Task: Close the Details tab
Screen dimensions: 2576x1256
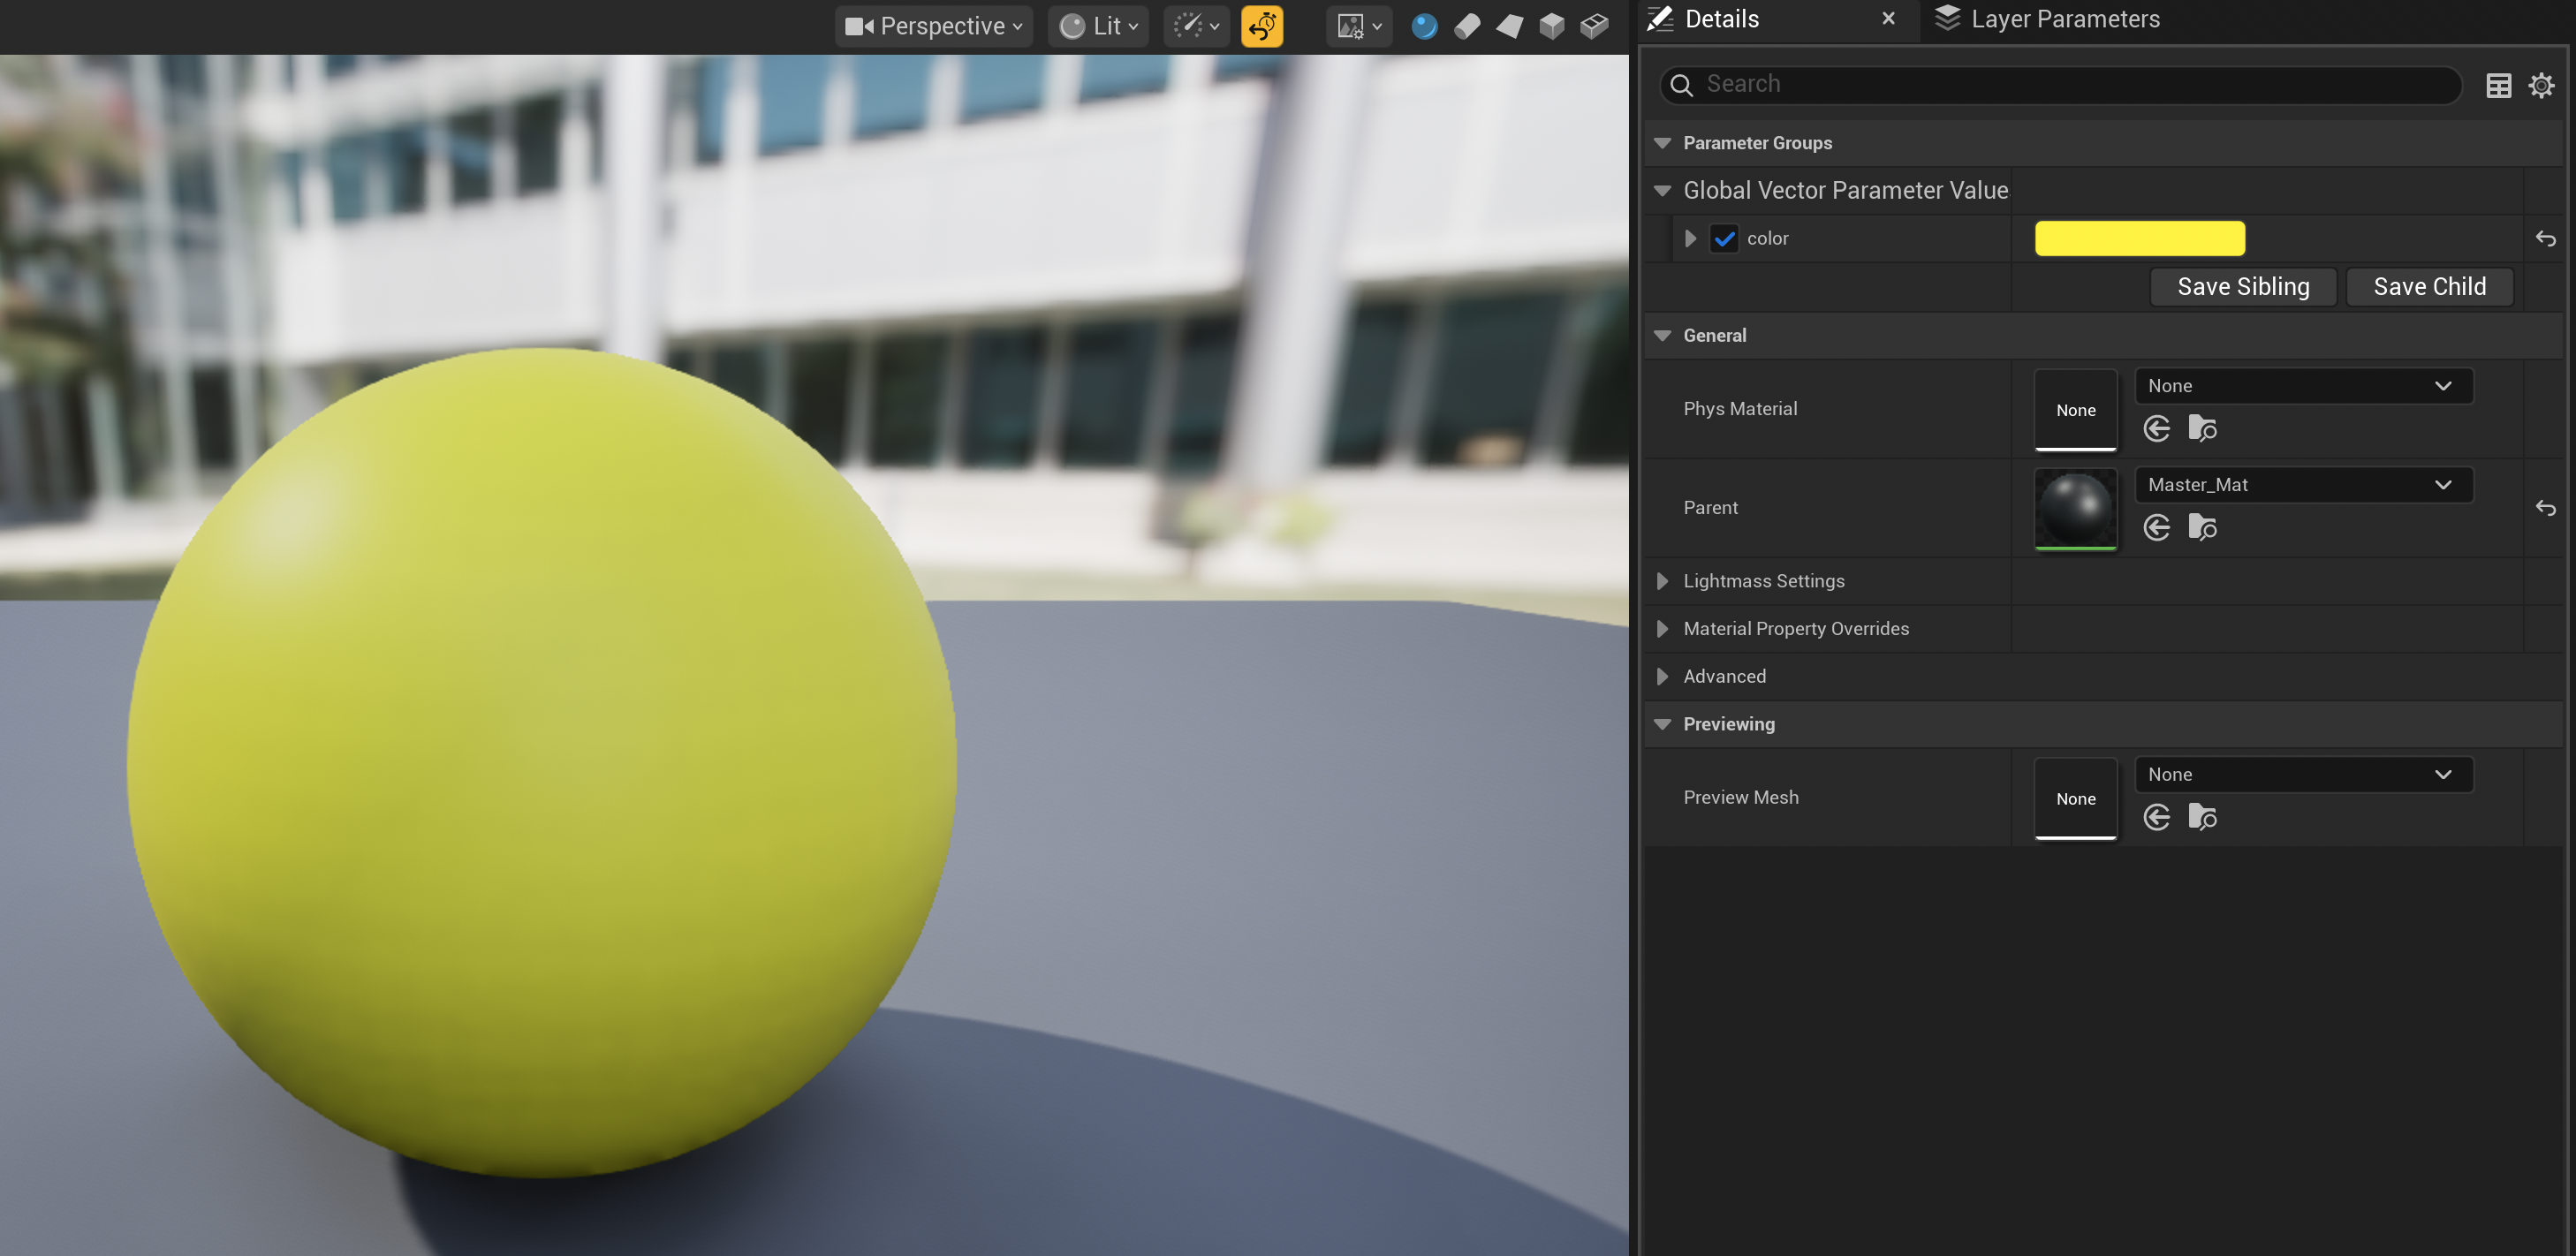Action: pyautogui.click(x=1888, y=19)
